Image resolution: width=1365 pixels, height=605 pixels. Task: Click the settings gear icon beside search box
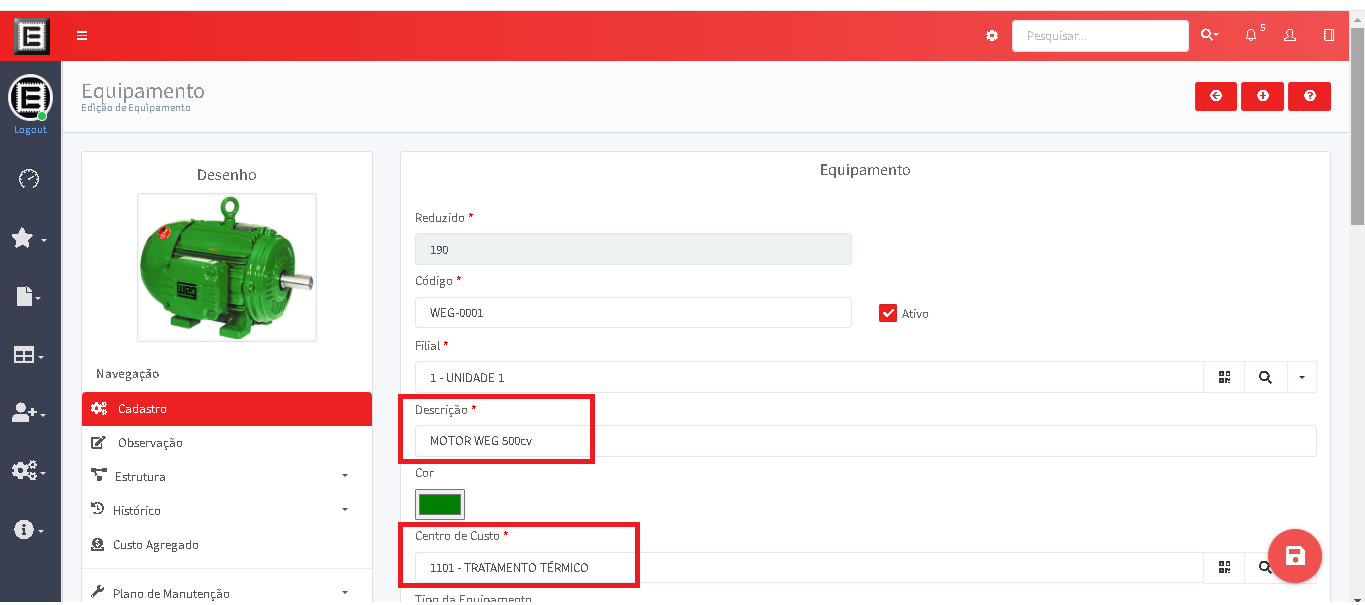pyautogui.click(x=992, y=36)
